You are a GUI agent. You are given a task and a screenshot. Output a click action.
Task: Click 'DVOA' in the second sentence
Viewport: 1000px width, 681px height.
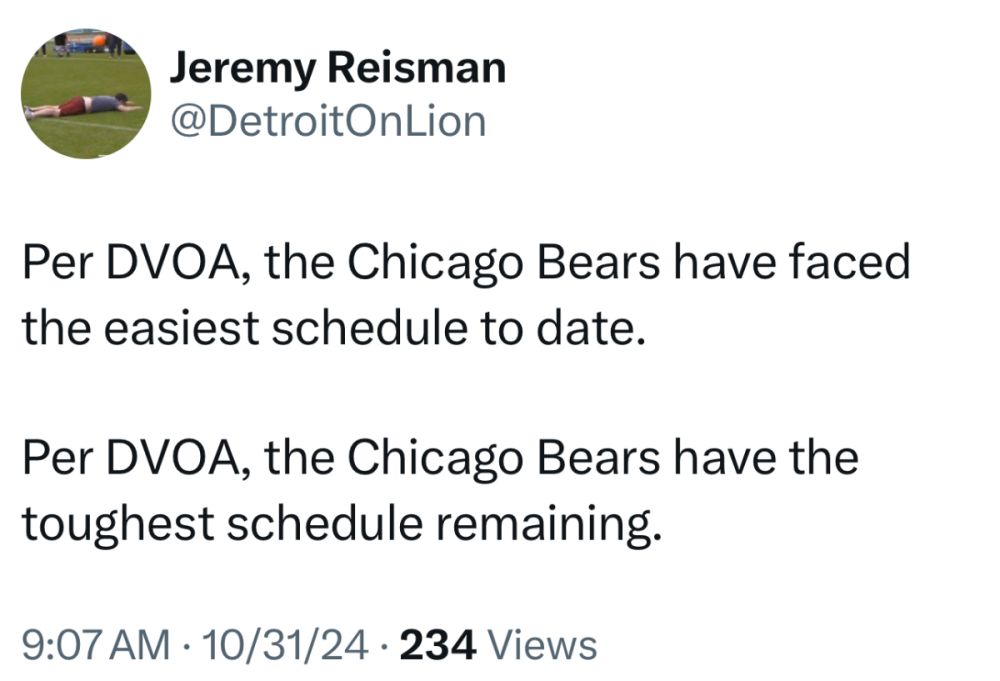(177, 459)
